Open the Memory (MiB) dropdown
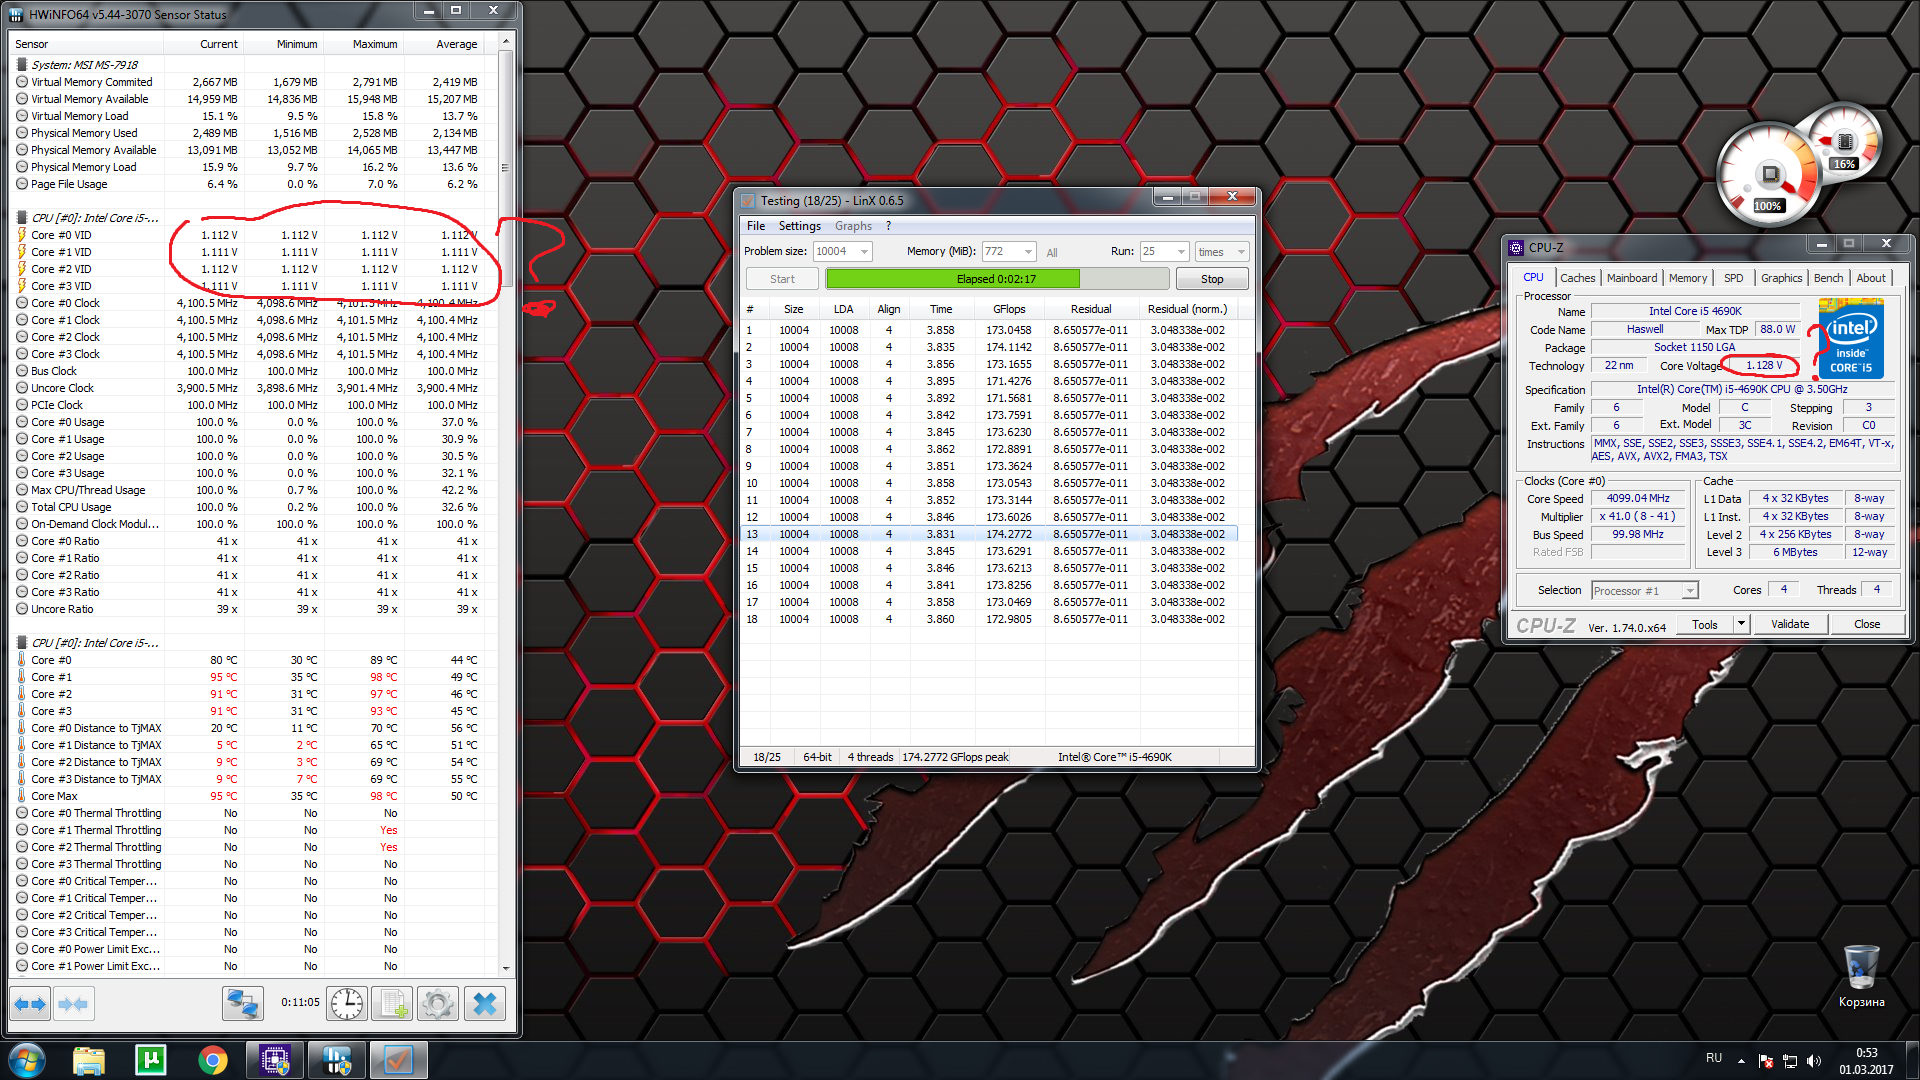 coord(1028,252)
